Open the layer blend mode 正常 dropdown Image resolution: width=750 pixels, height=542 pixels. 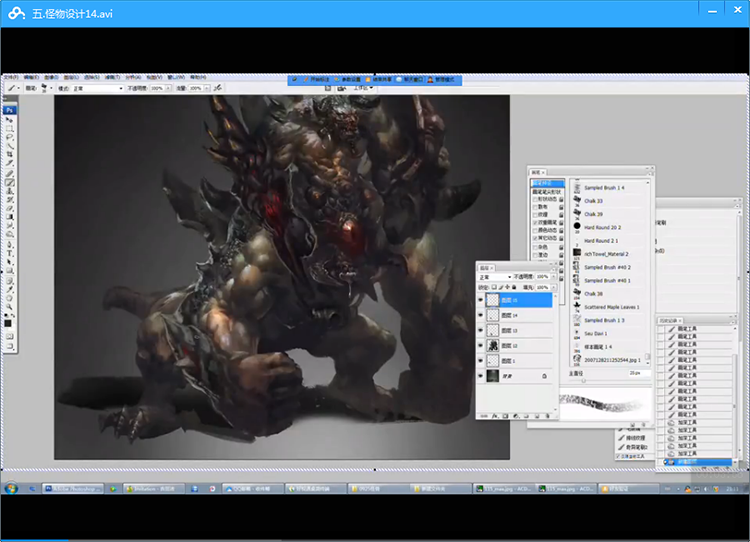point(495,277)
